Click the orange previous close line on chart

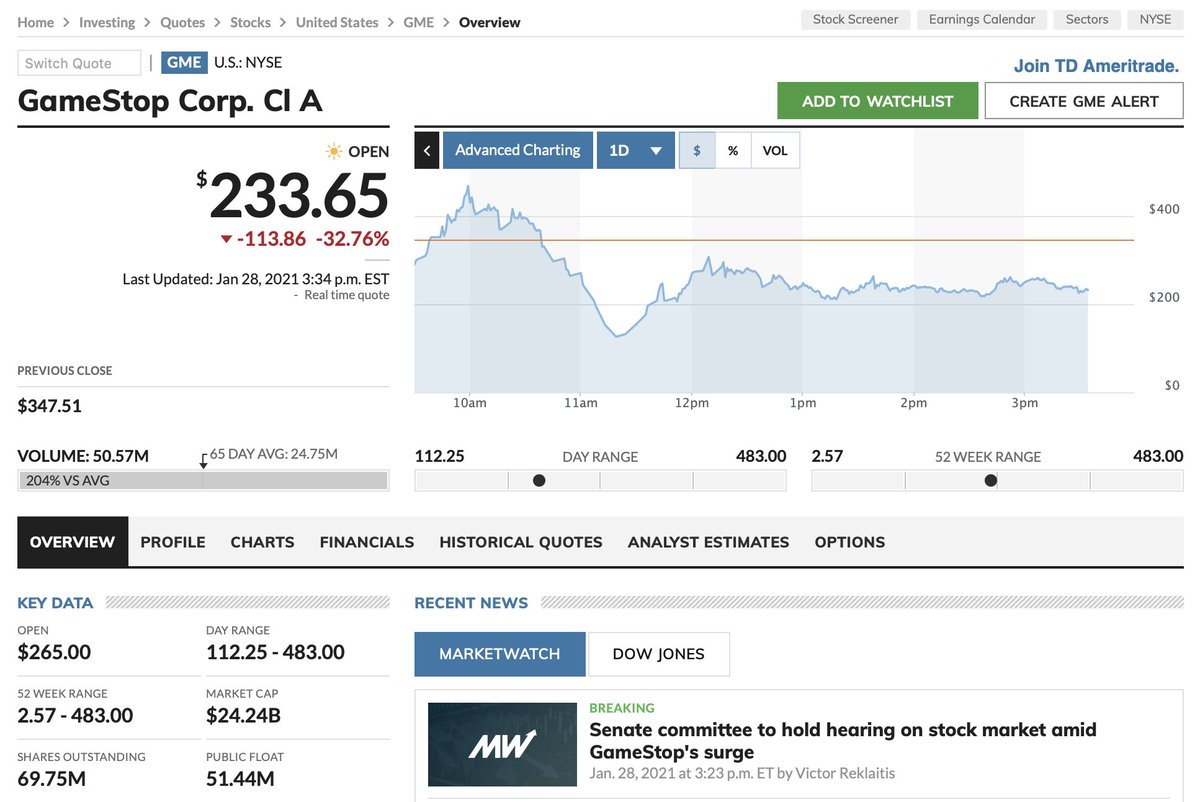(774, 240)
